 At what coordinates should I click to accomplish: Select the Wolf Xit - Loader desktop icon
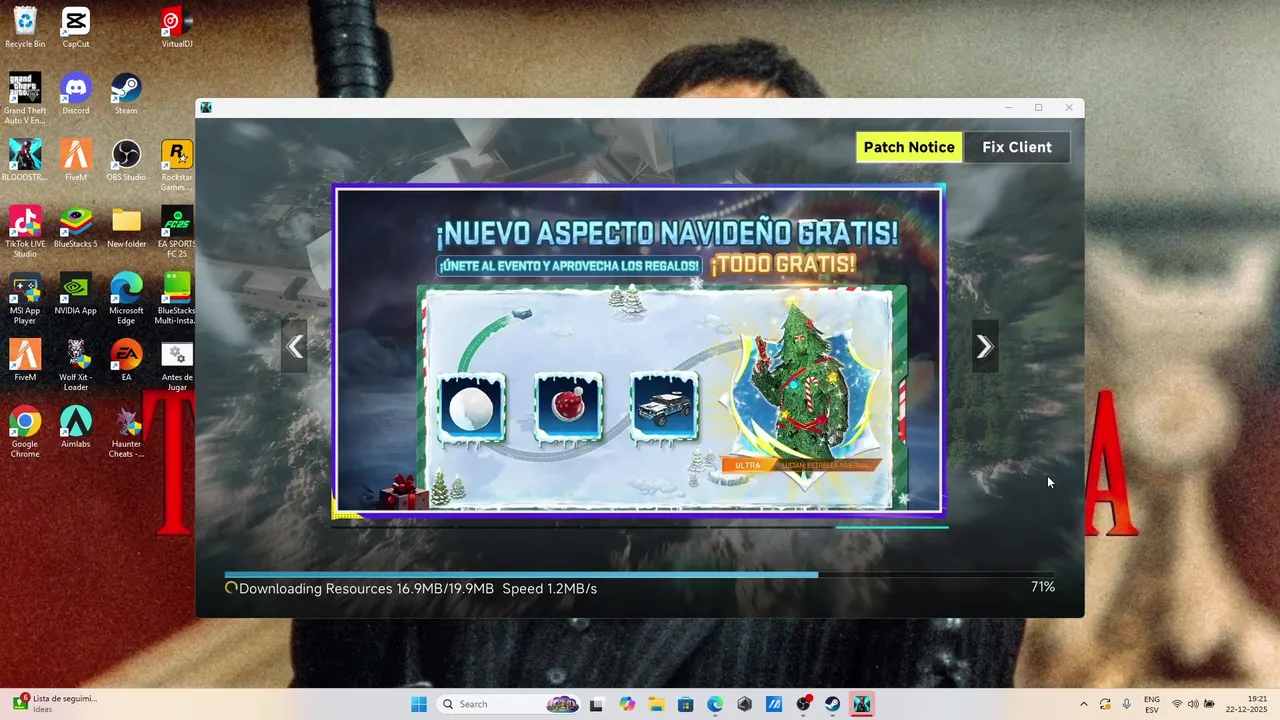click(x=76, y=365)
